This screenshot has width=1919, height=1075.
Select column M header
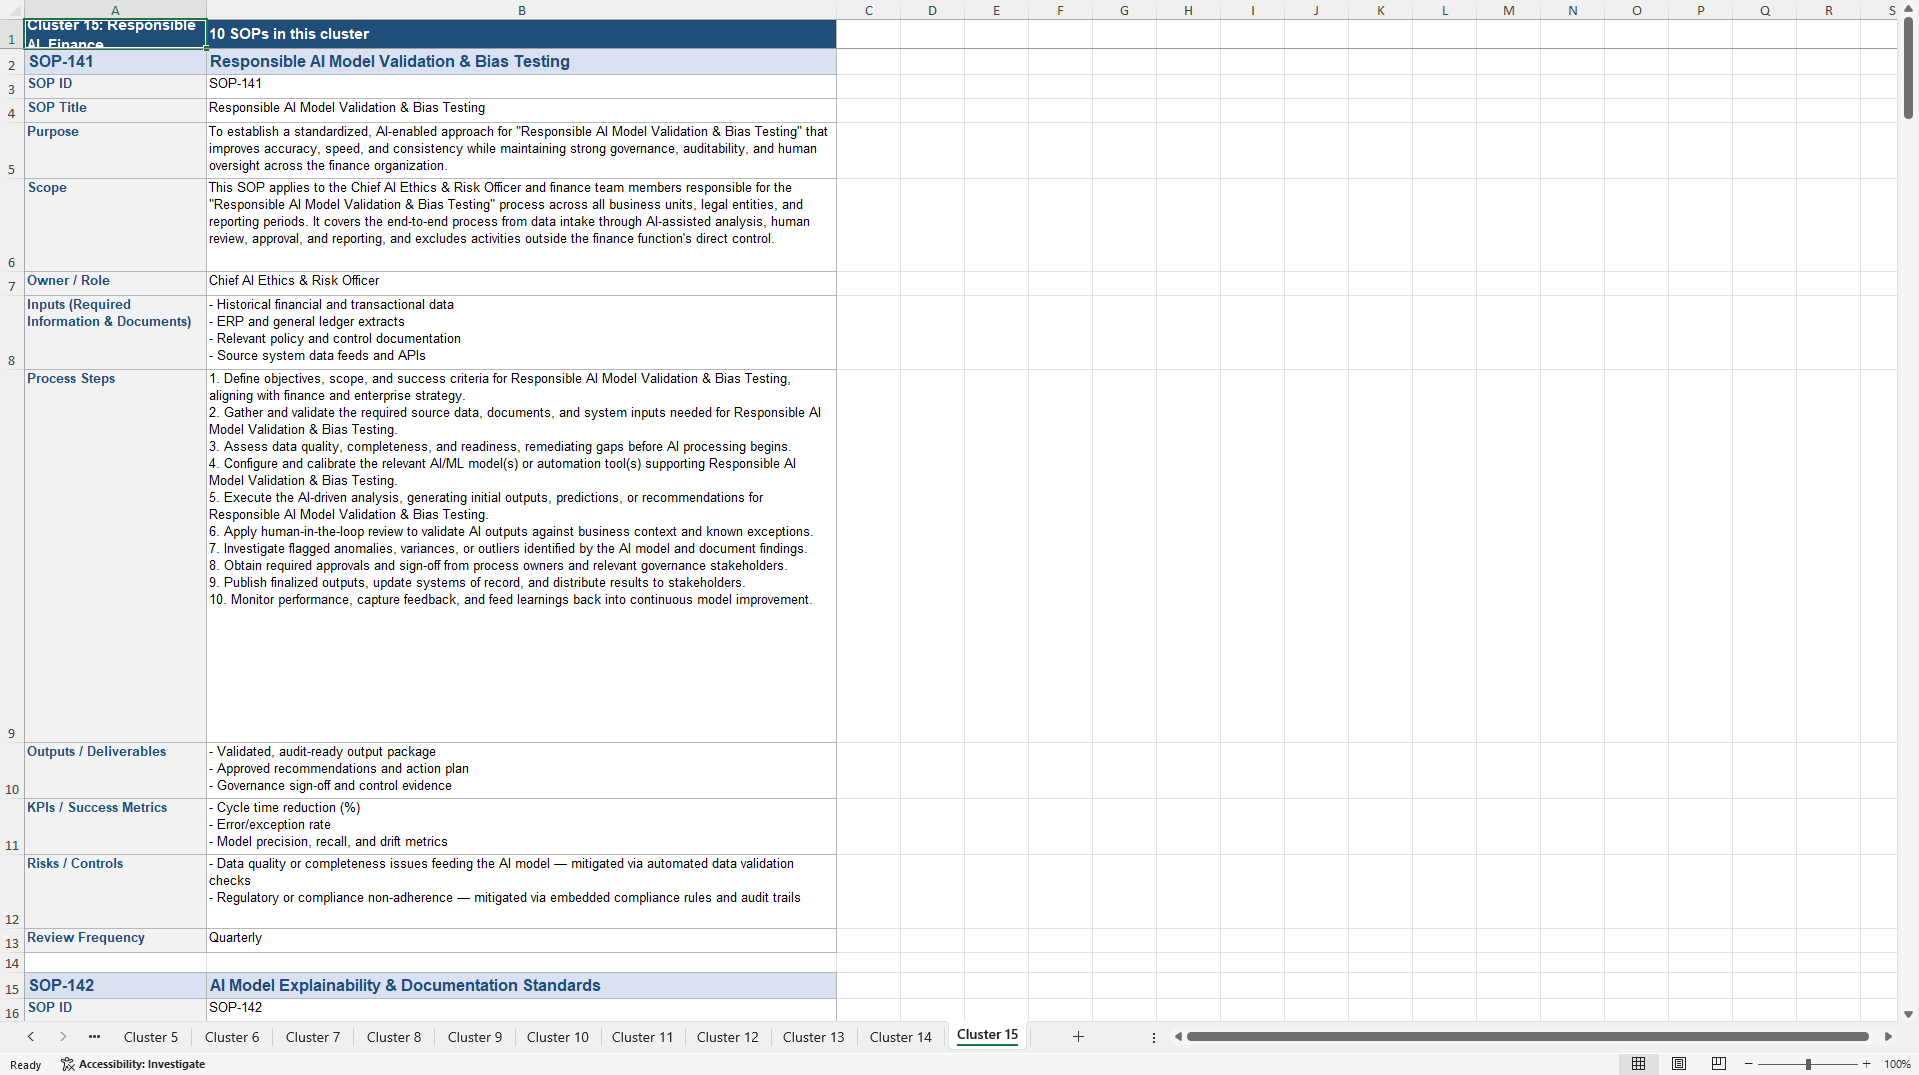click(x=1508, y=10)
